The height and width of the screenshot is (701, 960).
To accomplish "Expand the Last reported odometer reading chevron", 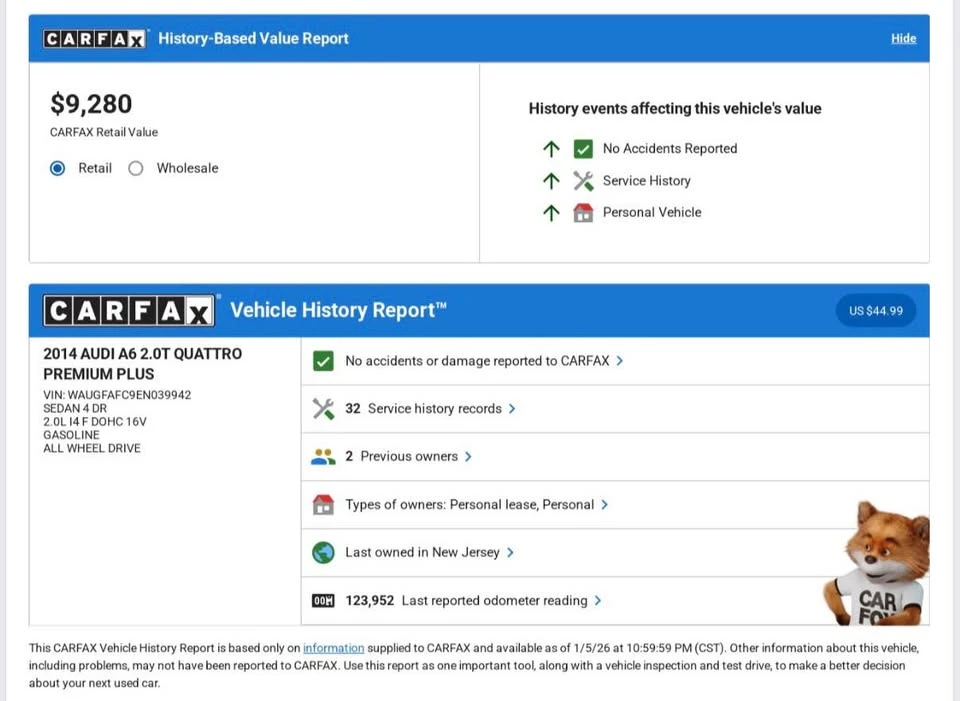I will click(598, 601).
